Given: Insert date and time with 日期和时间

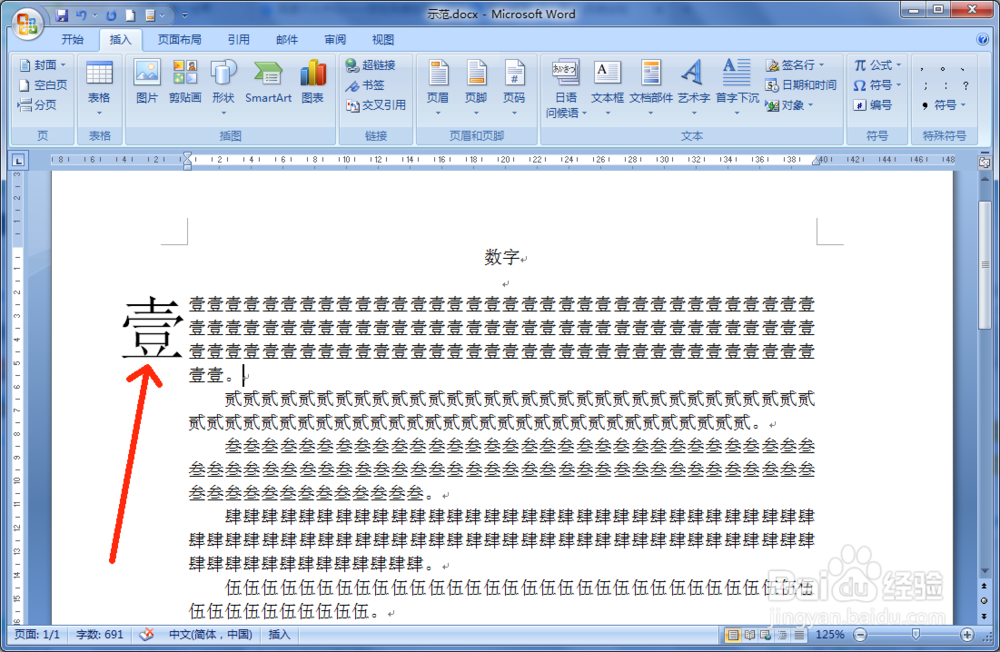Looking at the screenshot, I should (x=800, y=85).
